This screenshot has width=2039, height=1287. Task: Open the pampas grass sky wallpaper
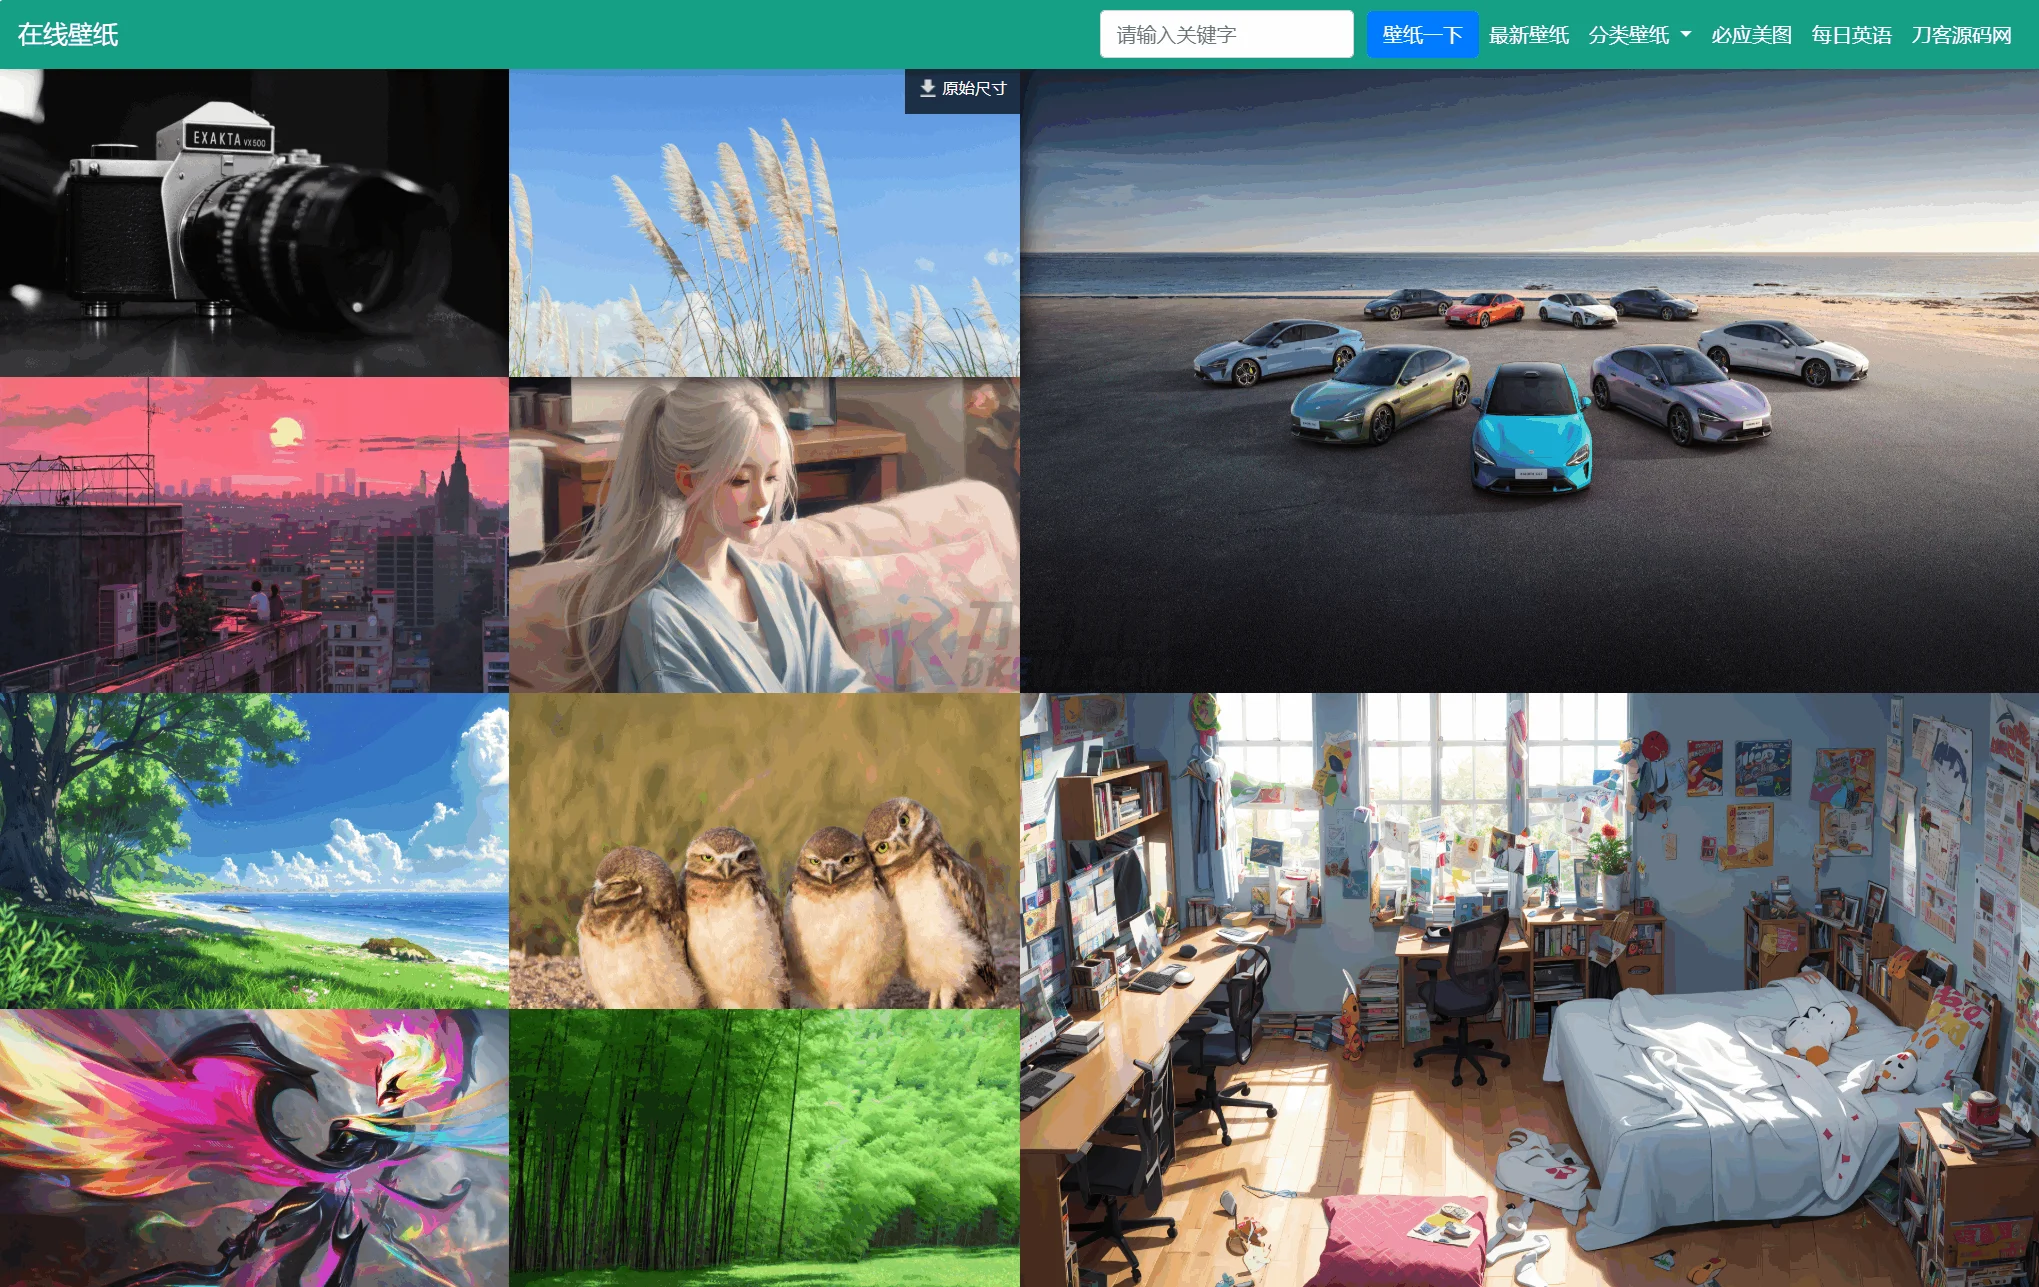point(764,222)
